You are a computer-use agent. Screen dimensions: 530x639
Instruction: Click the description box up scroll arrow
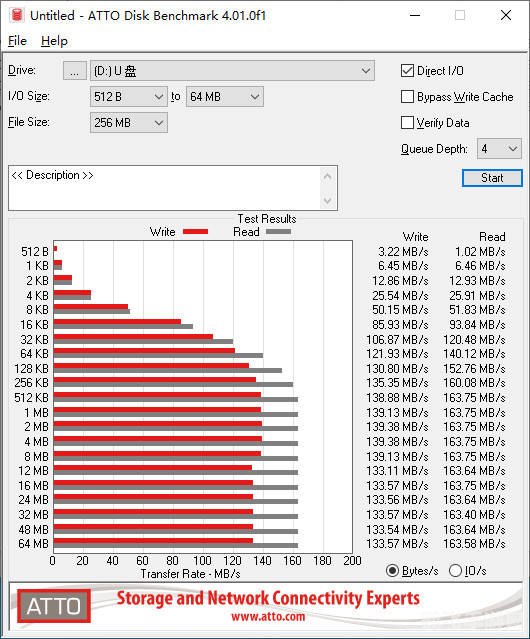click(x=327, y=177)
